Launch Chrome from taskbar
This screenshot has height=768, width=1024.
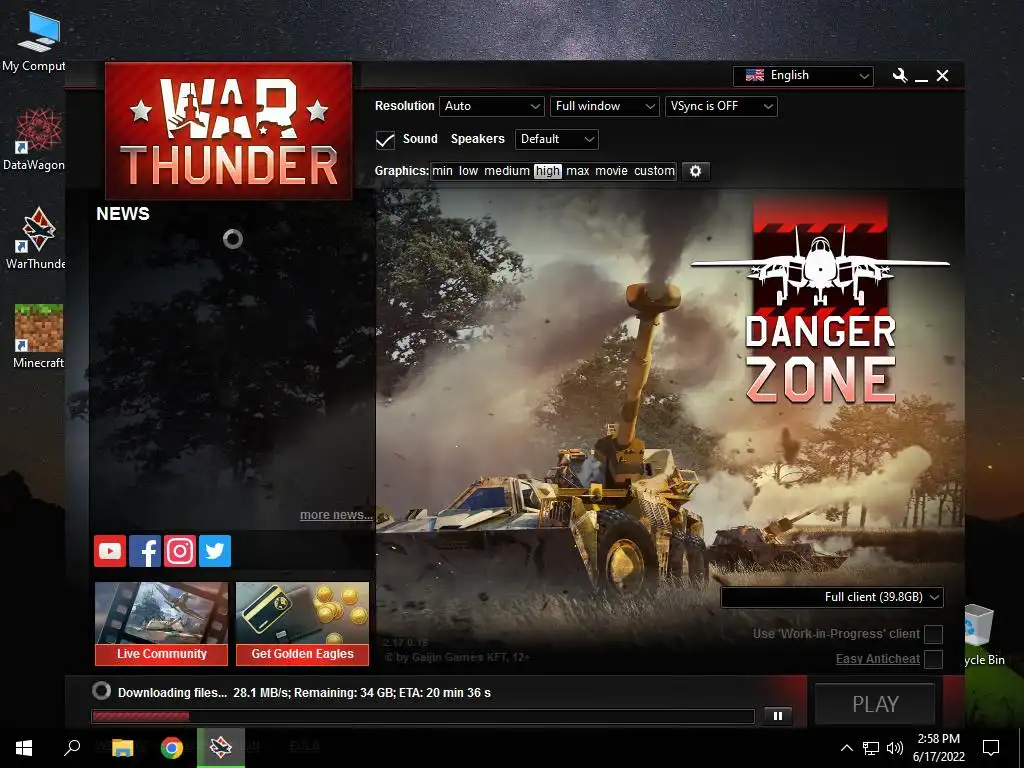172,748
